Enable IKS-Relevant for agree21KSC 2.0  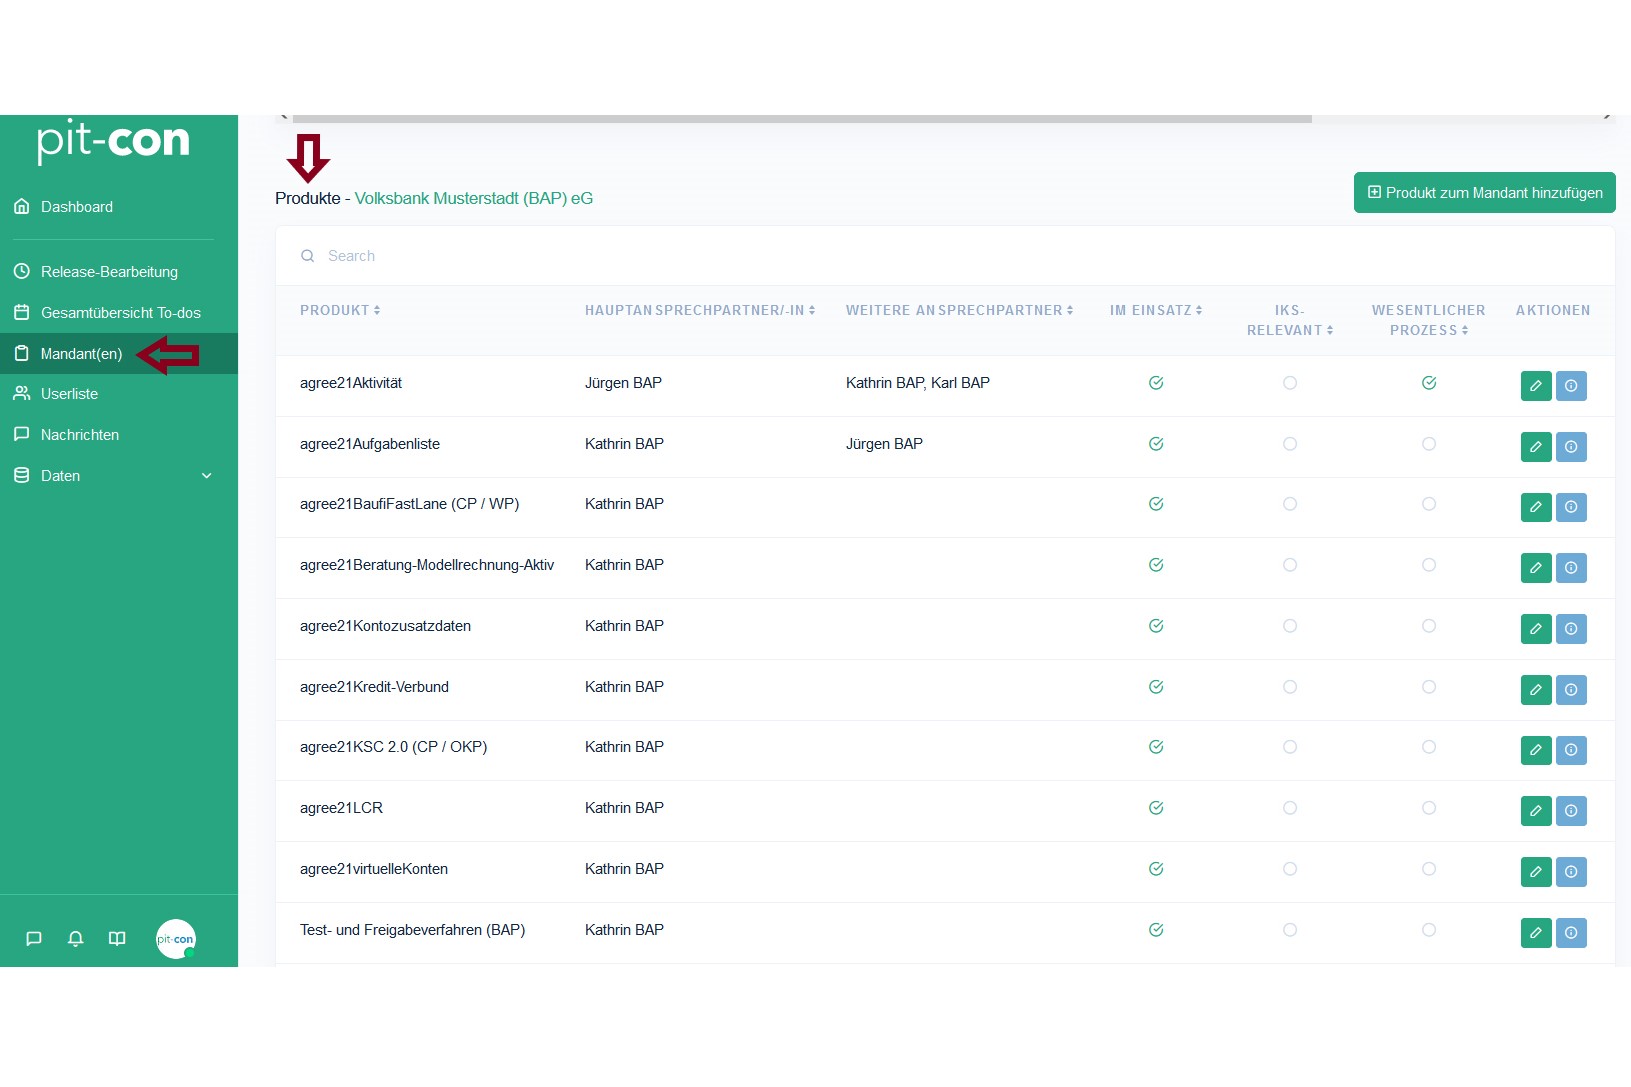[1290, 747]
